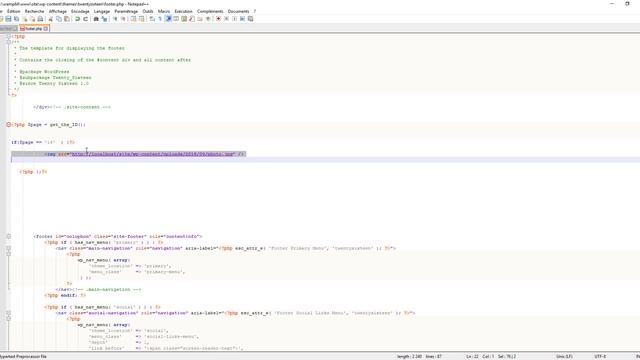The width and height of the screenshot is (640, 360).
Task: Click the Unix (LF) status bar field
Action: [564, 356]
